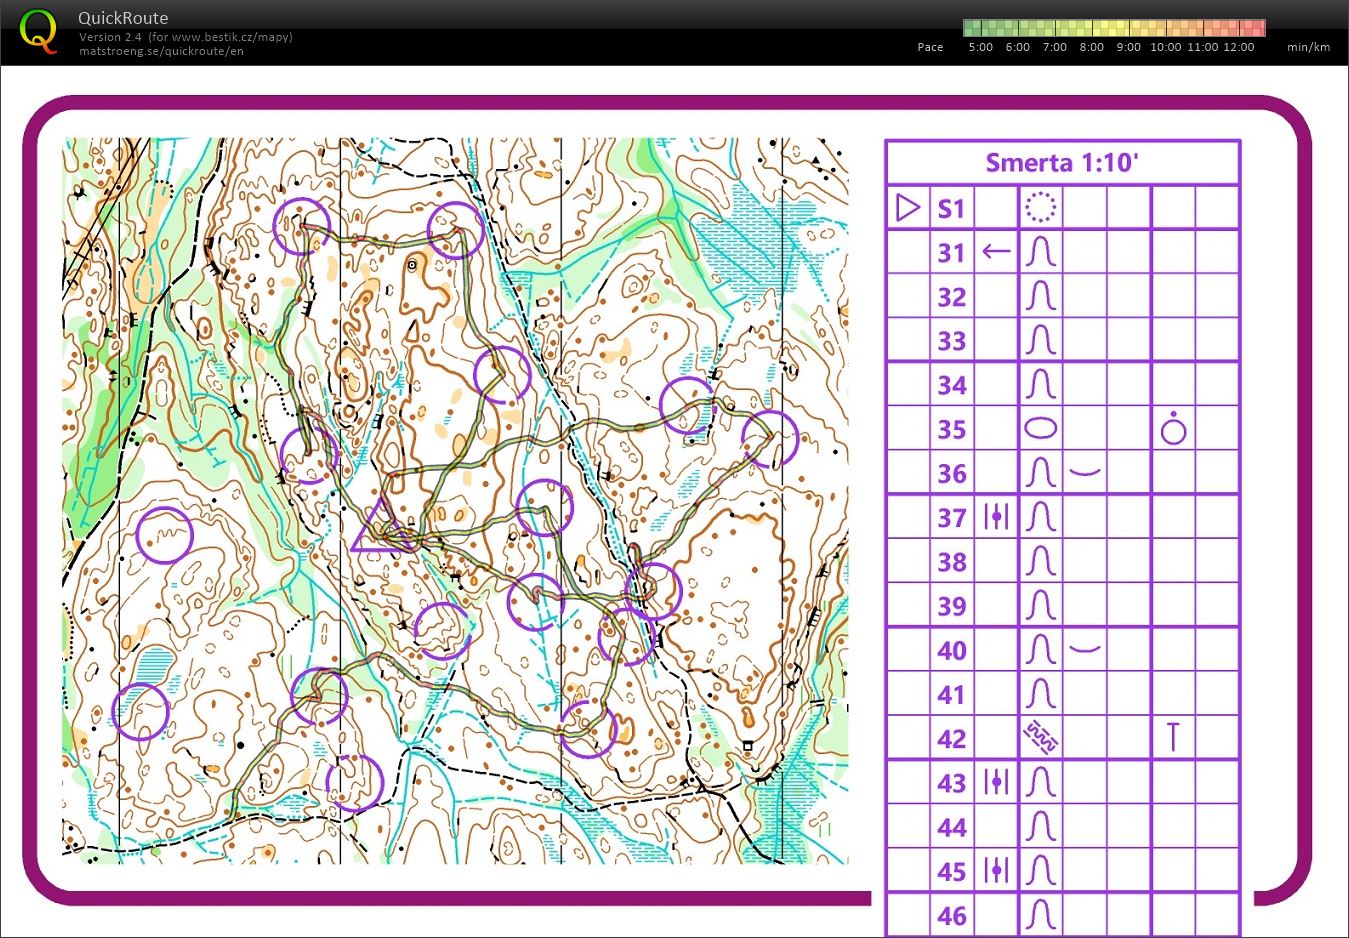Click the between-objects symbol in row 37
The height and width of the screenshot is (938, 1349).
point(996,517)
